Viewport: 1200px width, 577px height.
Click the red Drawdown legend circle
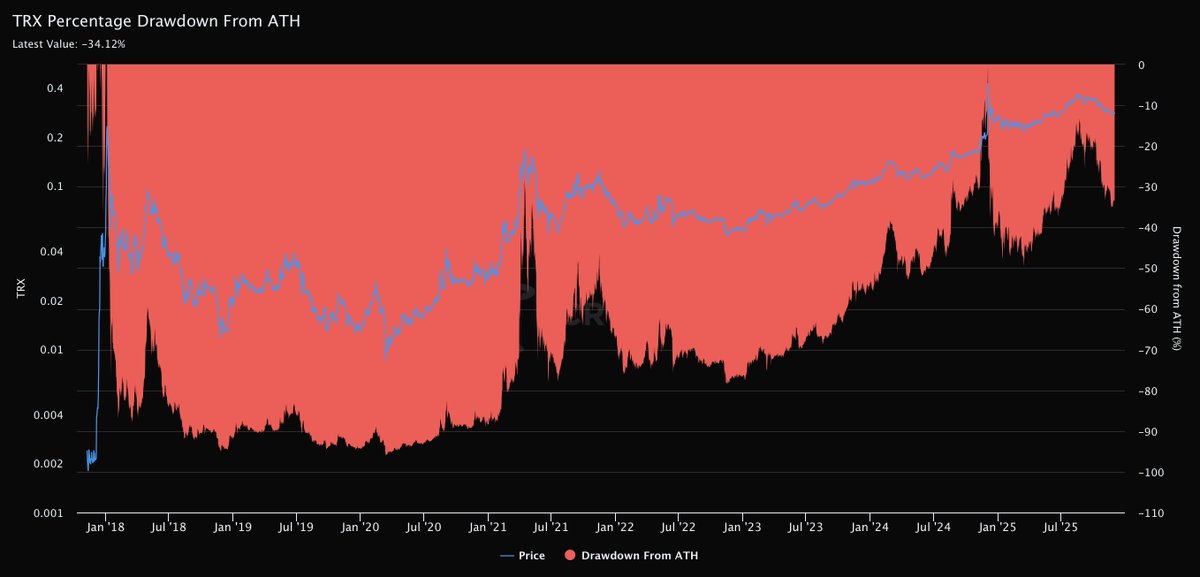568,555
